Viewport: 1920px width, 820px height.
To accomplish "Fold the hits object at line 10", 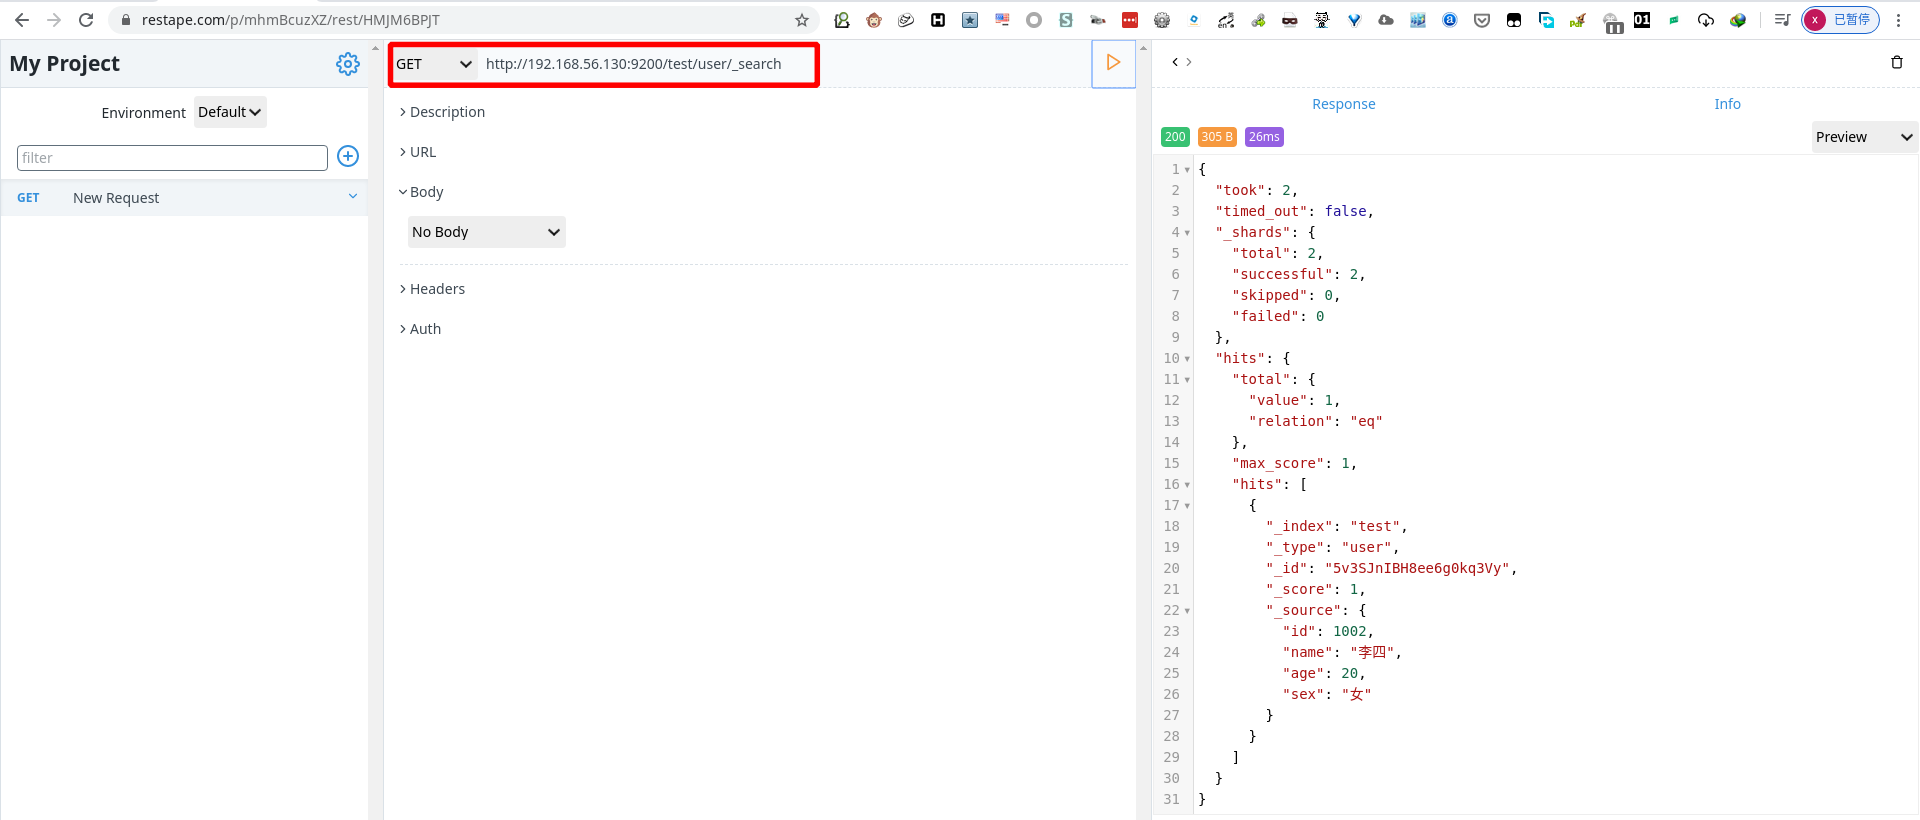I will click(1187, 359).
